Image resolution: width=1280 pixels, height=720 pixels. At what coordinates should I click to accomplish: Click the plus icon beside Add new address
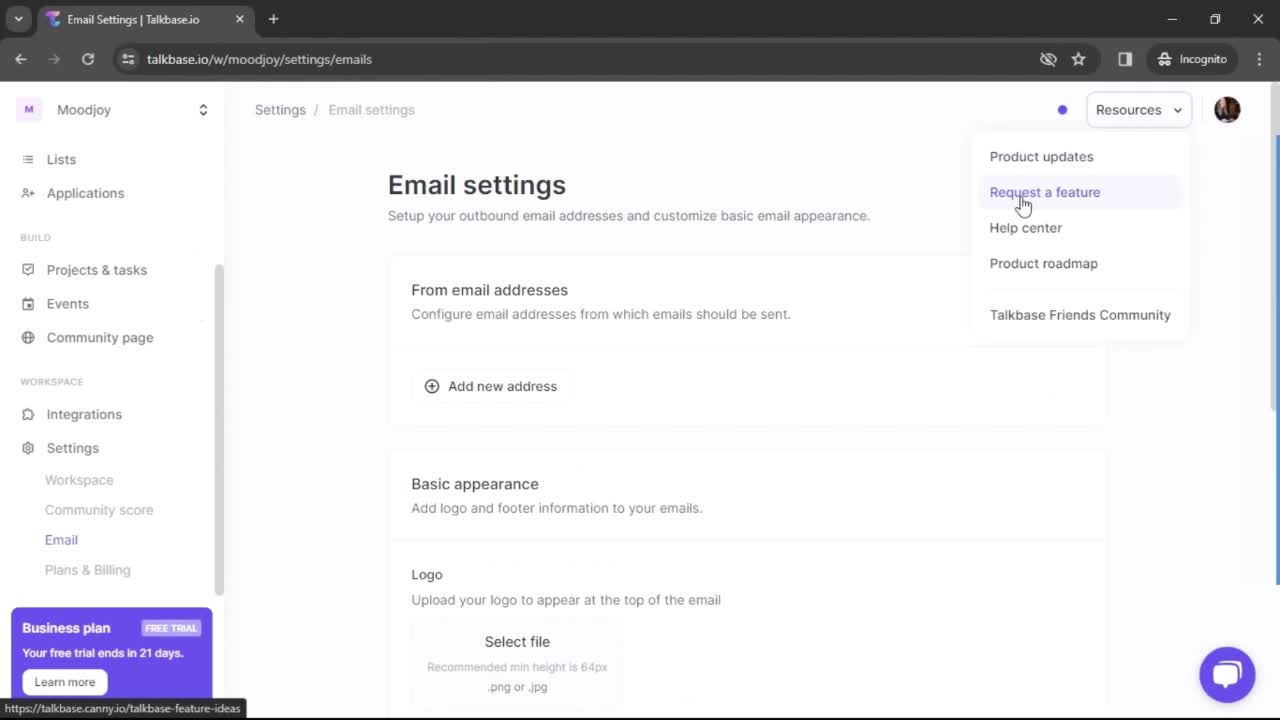(x=432, y=386)
